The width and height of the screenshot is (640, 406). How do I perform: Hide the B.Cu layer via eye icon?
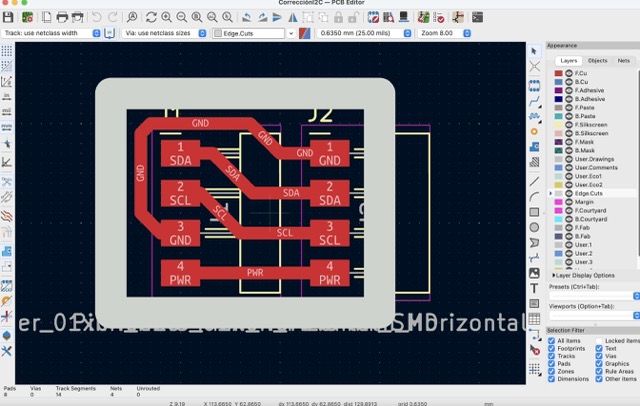569,82
